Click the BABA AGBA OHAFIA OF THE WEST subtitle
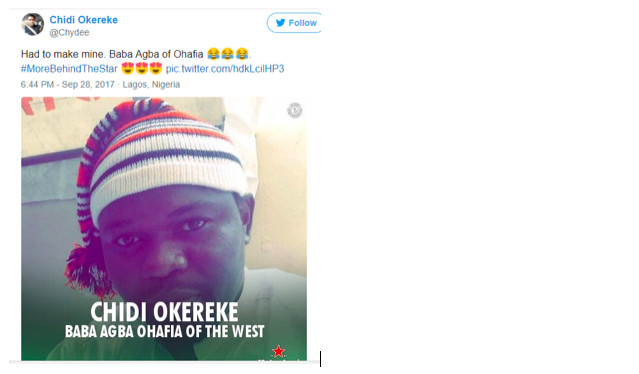Viewport: 639px width, 374px height. [x=165, y=331]
